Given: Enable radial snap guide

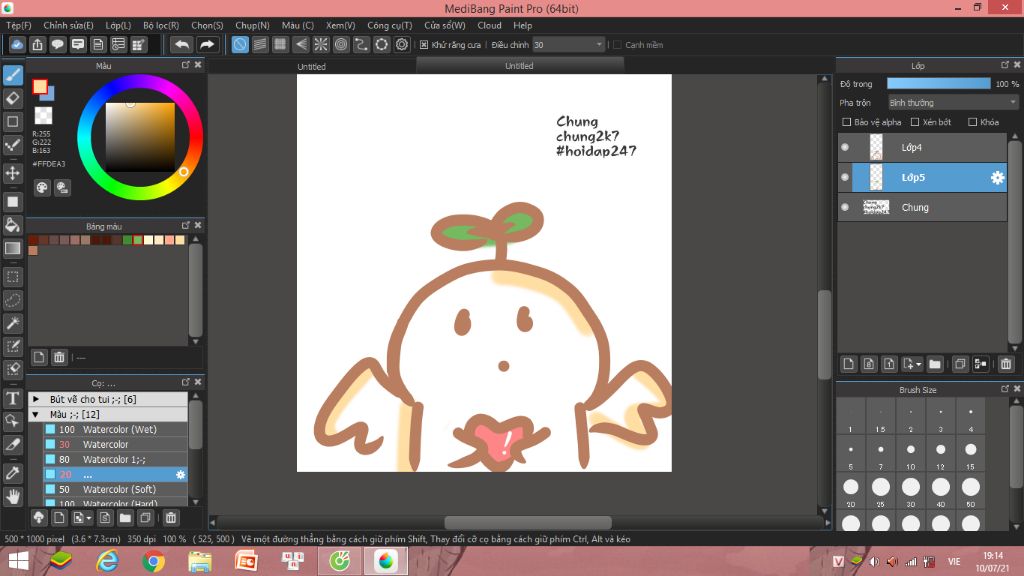Looking at the screenshot, I should click(x=321, y=44).
